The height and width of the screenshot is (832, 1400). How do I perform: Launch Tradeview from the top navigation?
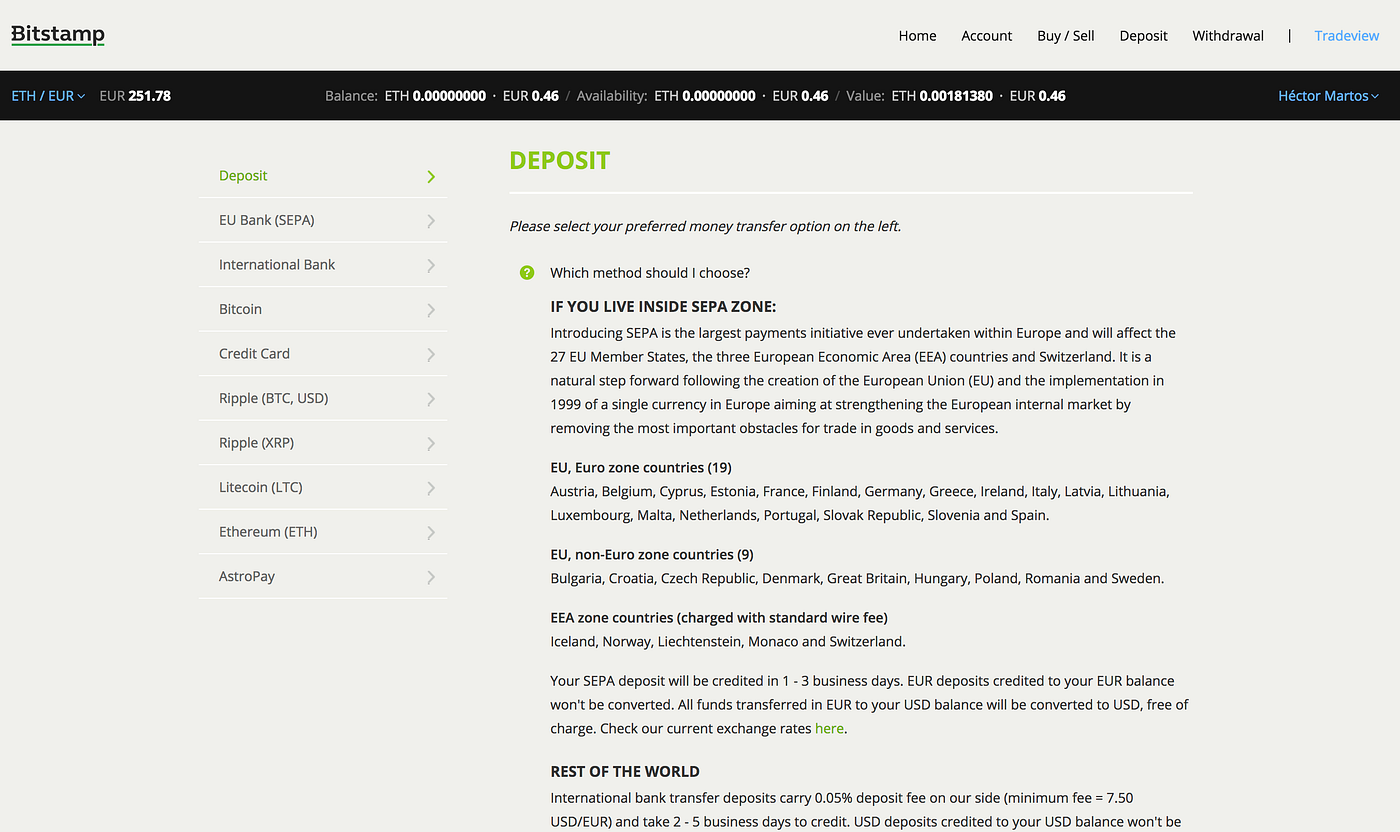[x=1346, y=36]
